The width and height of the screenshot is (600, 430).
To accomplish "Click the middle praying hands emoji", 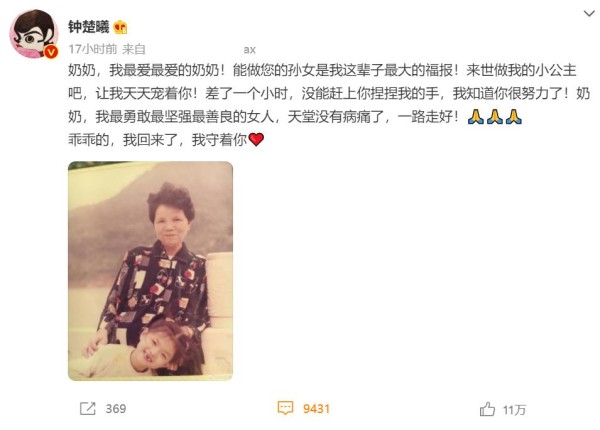I will click(495, 117).
